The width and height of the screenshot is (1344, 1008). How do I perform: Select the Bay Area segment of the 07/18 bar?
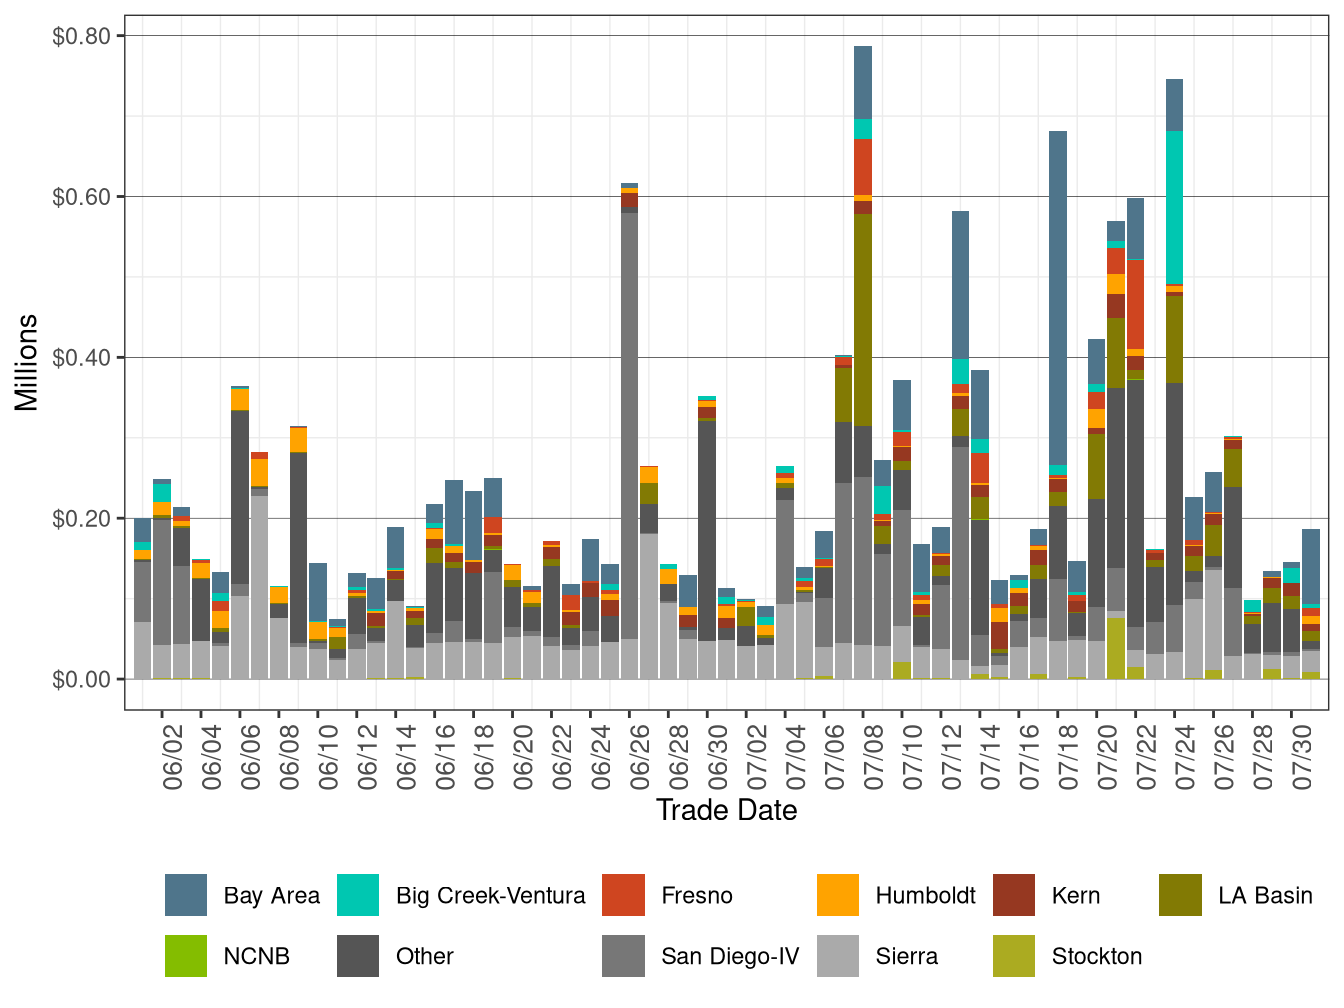click(1058, 298)
